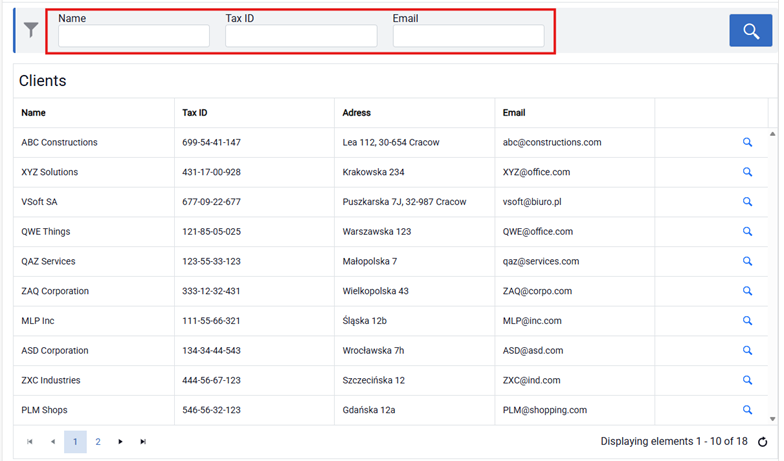Open details magnifier for ASD Corporation
This screenshot has width=784, height=461.
(747, 350)
